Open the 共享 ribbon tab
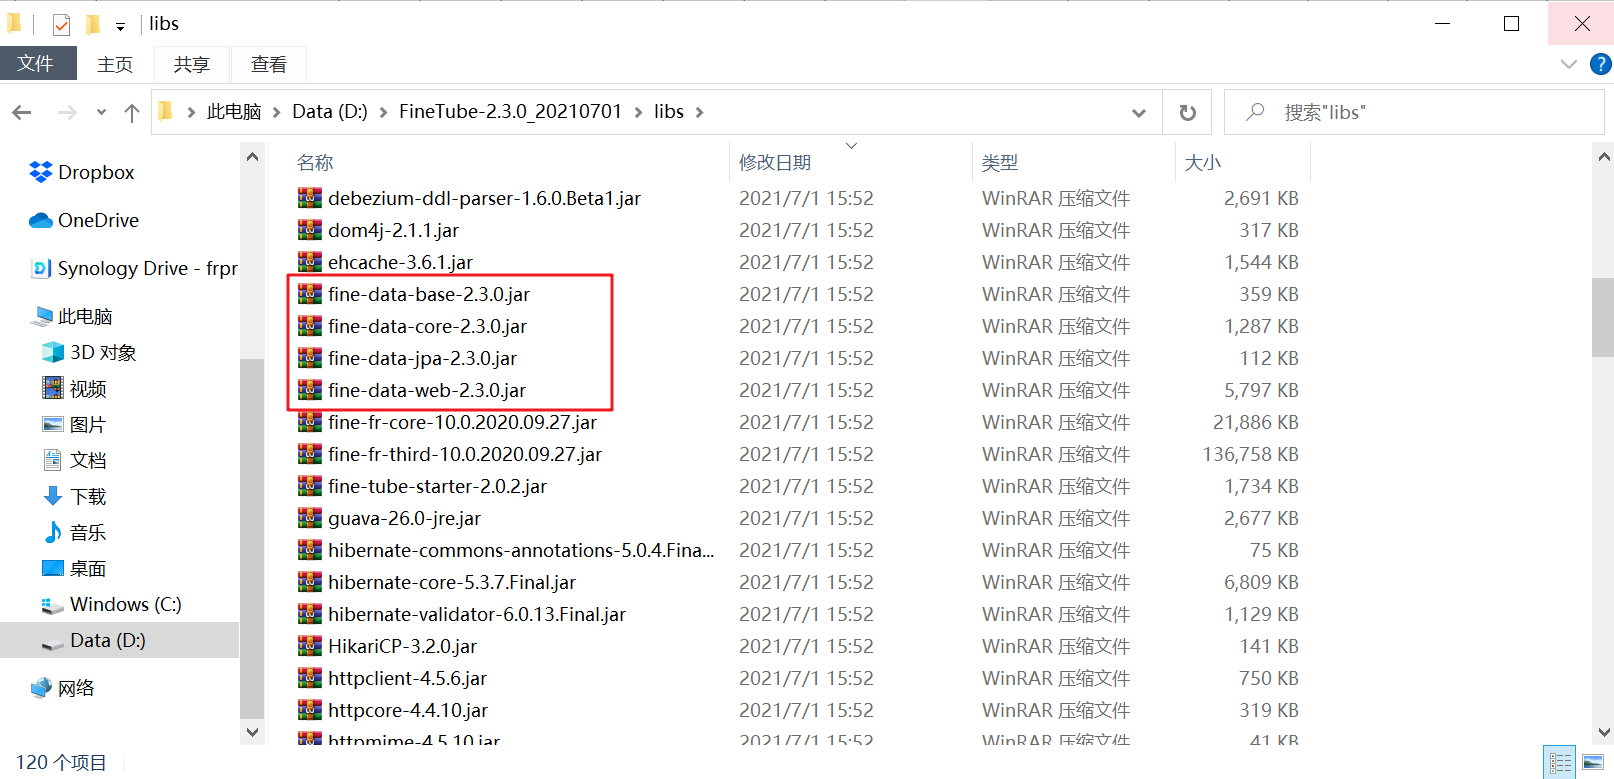This screenshot has height=779, width=1614. click(x=192, y=64)
